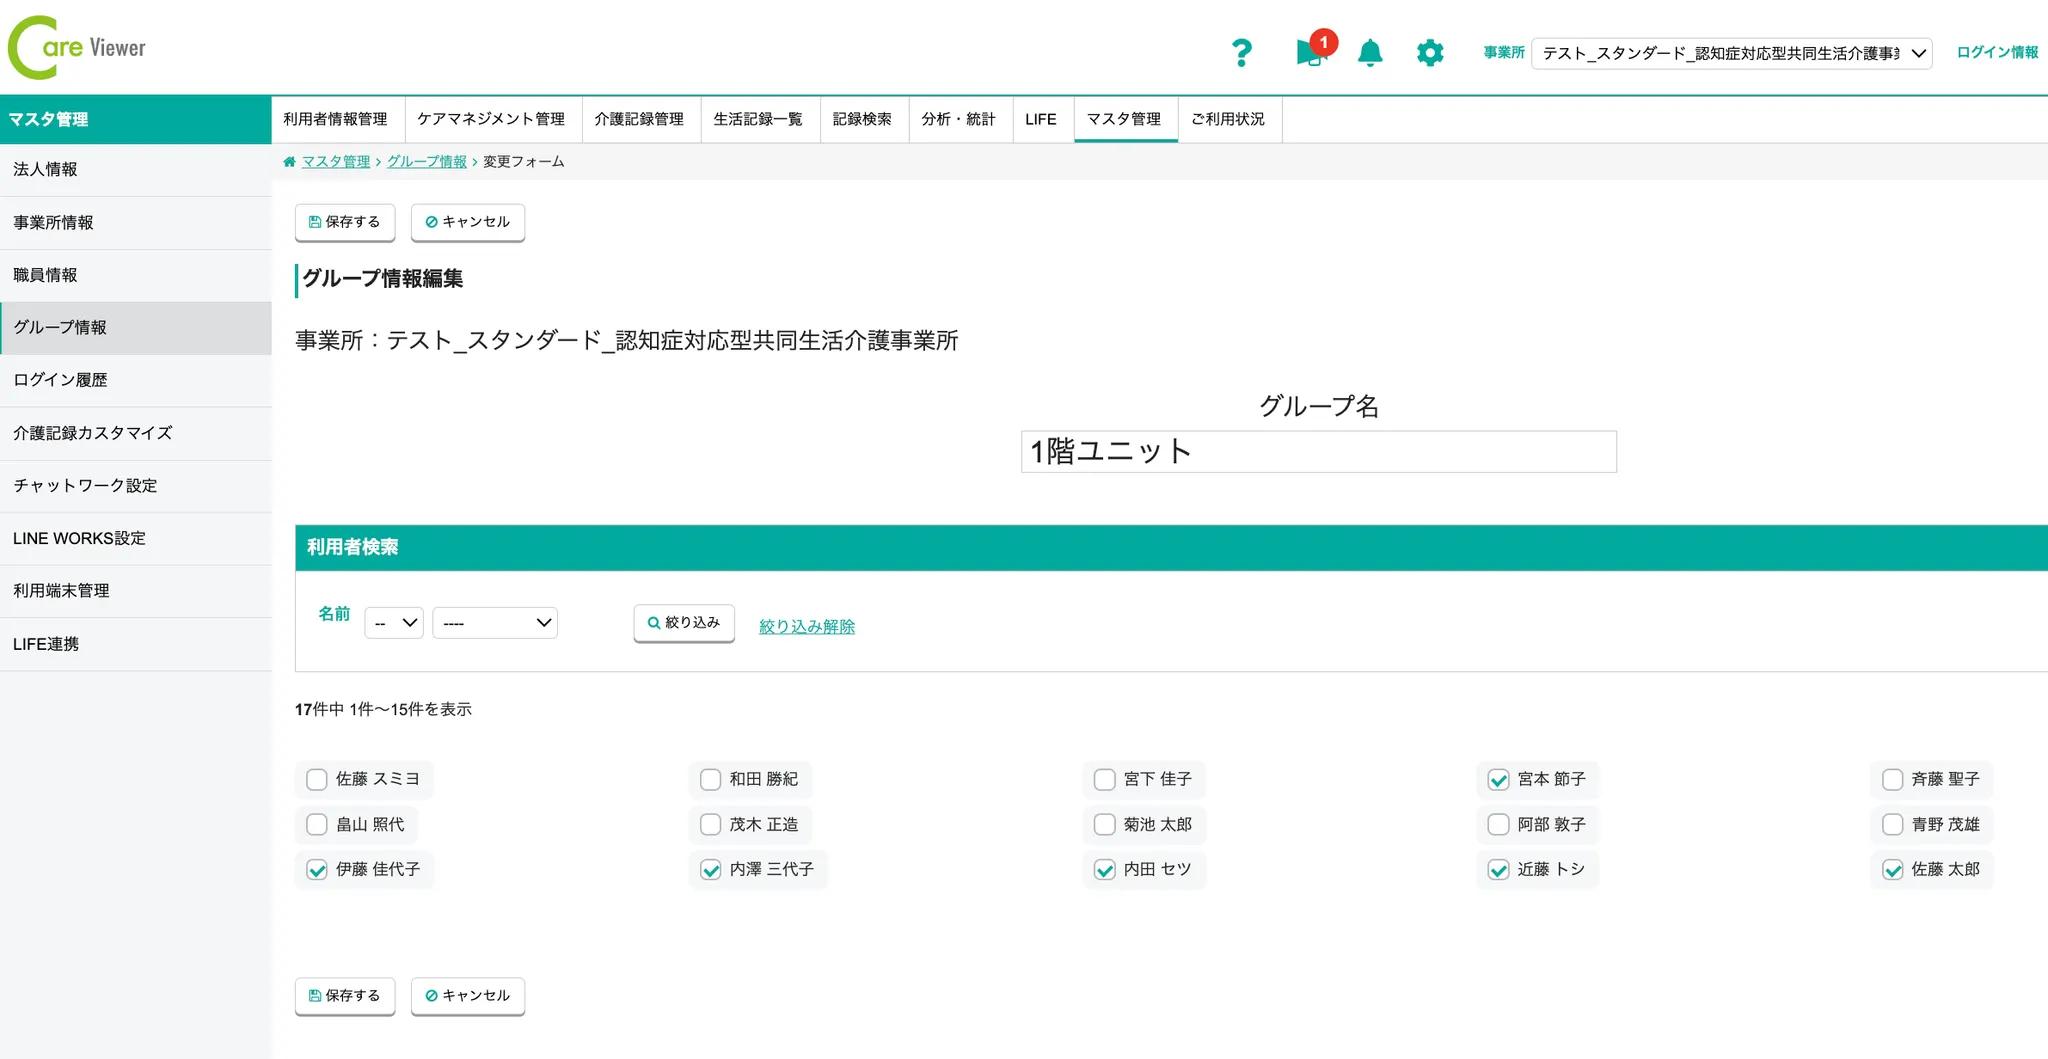Switch to the 利用者情報管理 tab
The width and height of the screenshot is (2048, 1059).
click(336, 119)
